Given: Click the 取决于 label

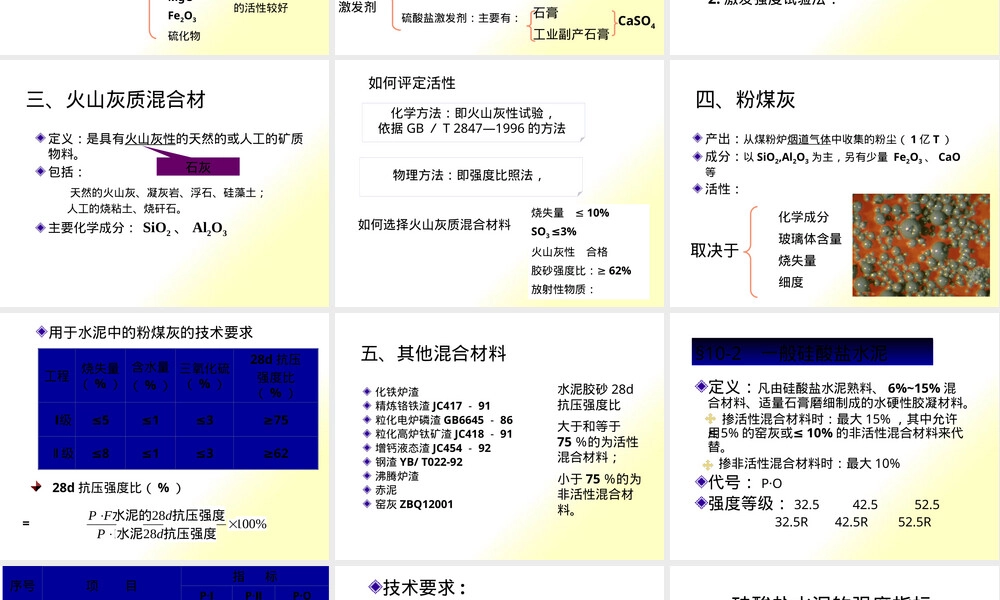Looking at the screenshot, I should tap(714, 251).
